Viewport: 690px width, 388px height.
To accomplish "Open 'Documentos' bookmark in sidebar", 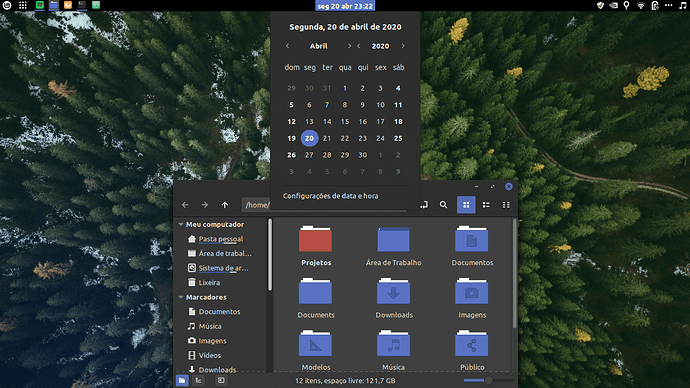I will [x=219, y=311].
